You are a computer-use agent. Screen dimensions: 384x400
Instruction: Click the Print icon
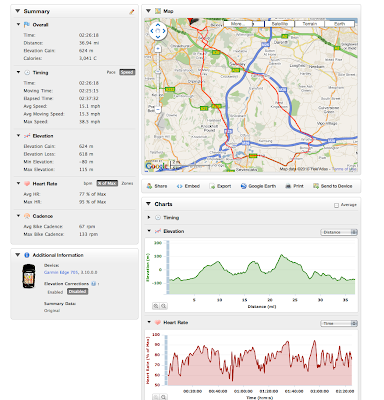pyautogui.click(x=288, y=186)
